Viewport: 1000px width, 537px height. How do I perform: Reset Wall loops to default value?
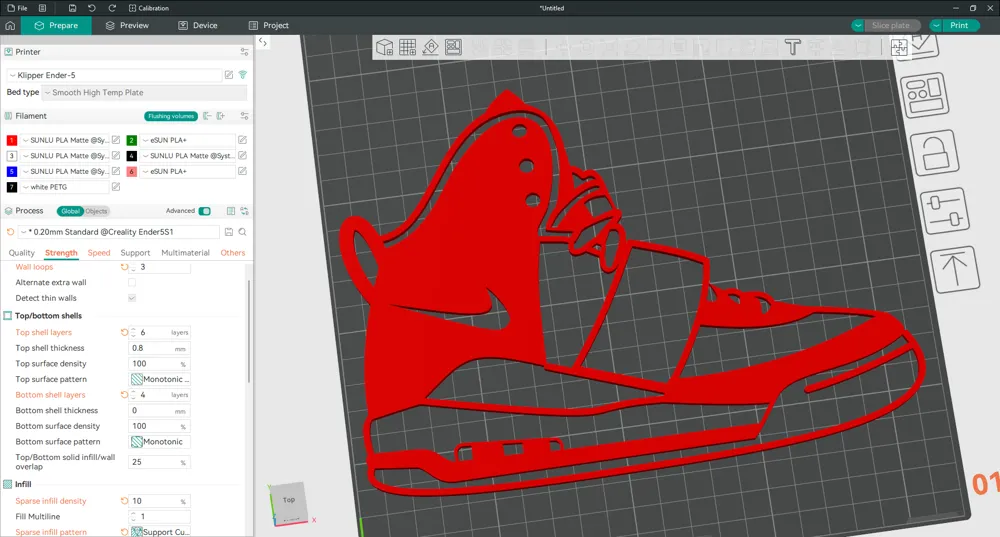point(124,267)
